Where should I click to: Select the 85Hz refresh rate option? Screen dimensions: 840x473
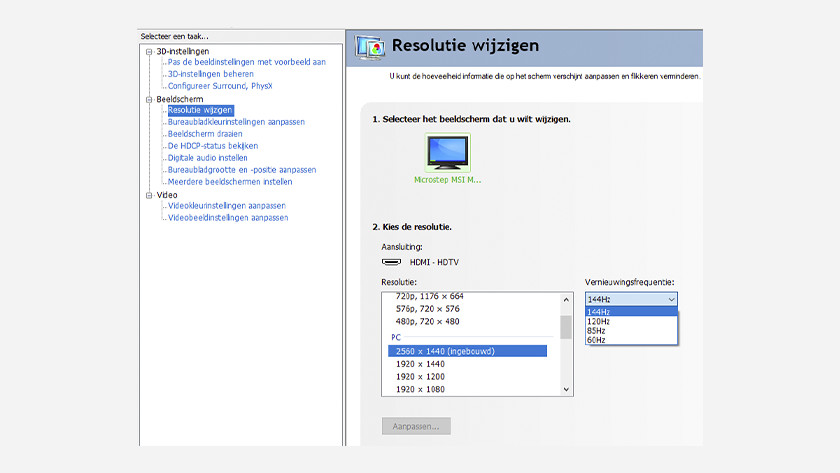point(598,331)
